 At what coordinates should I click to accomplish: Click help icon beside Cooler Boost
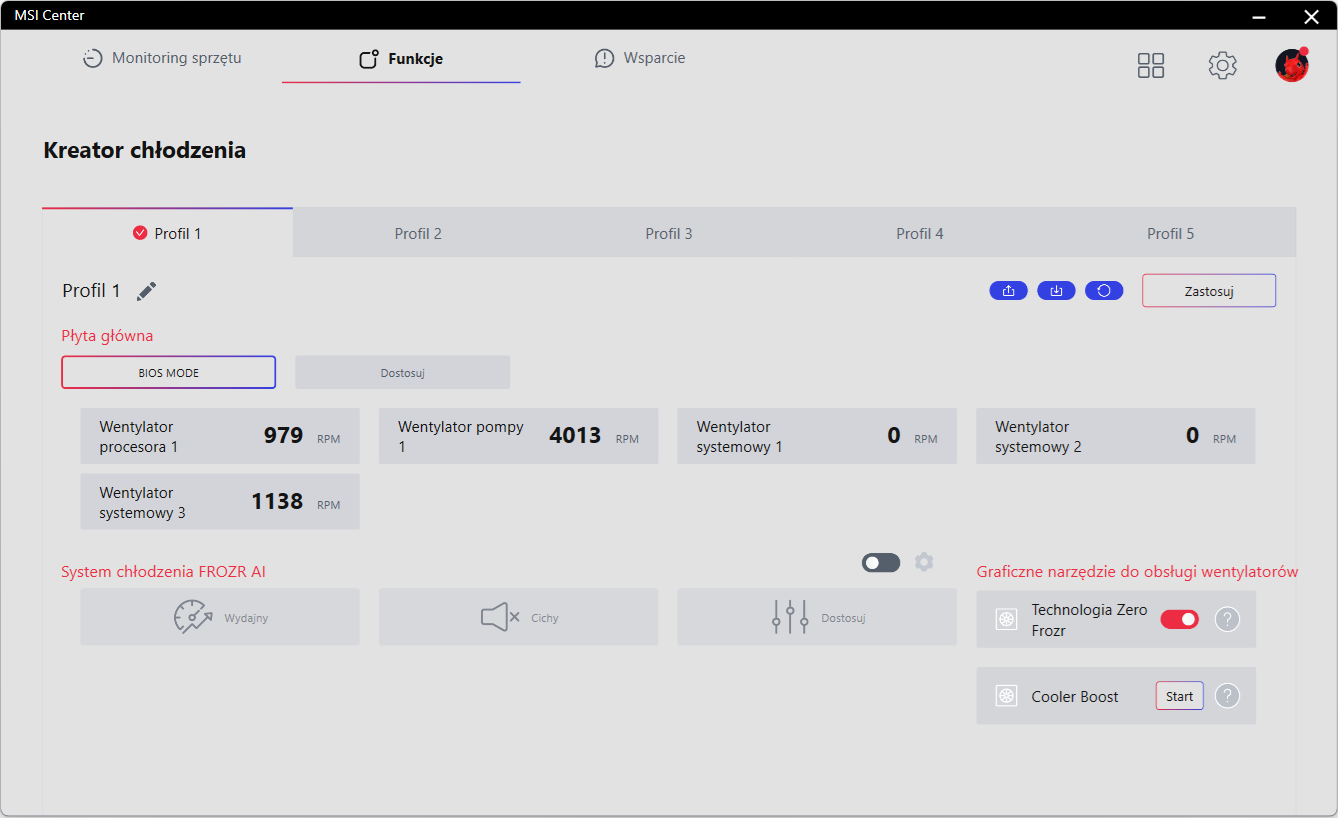(1227, 696)
